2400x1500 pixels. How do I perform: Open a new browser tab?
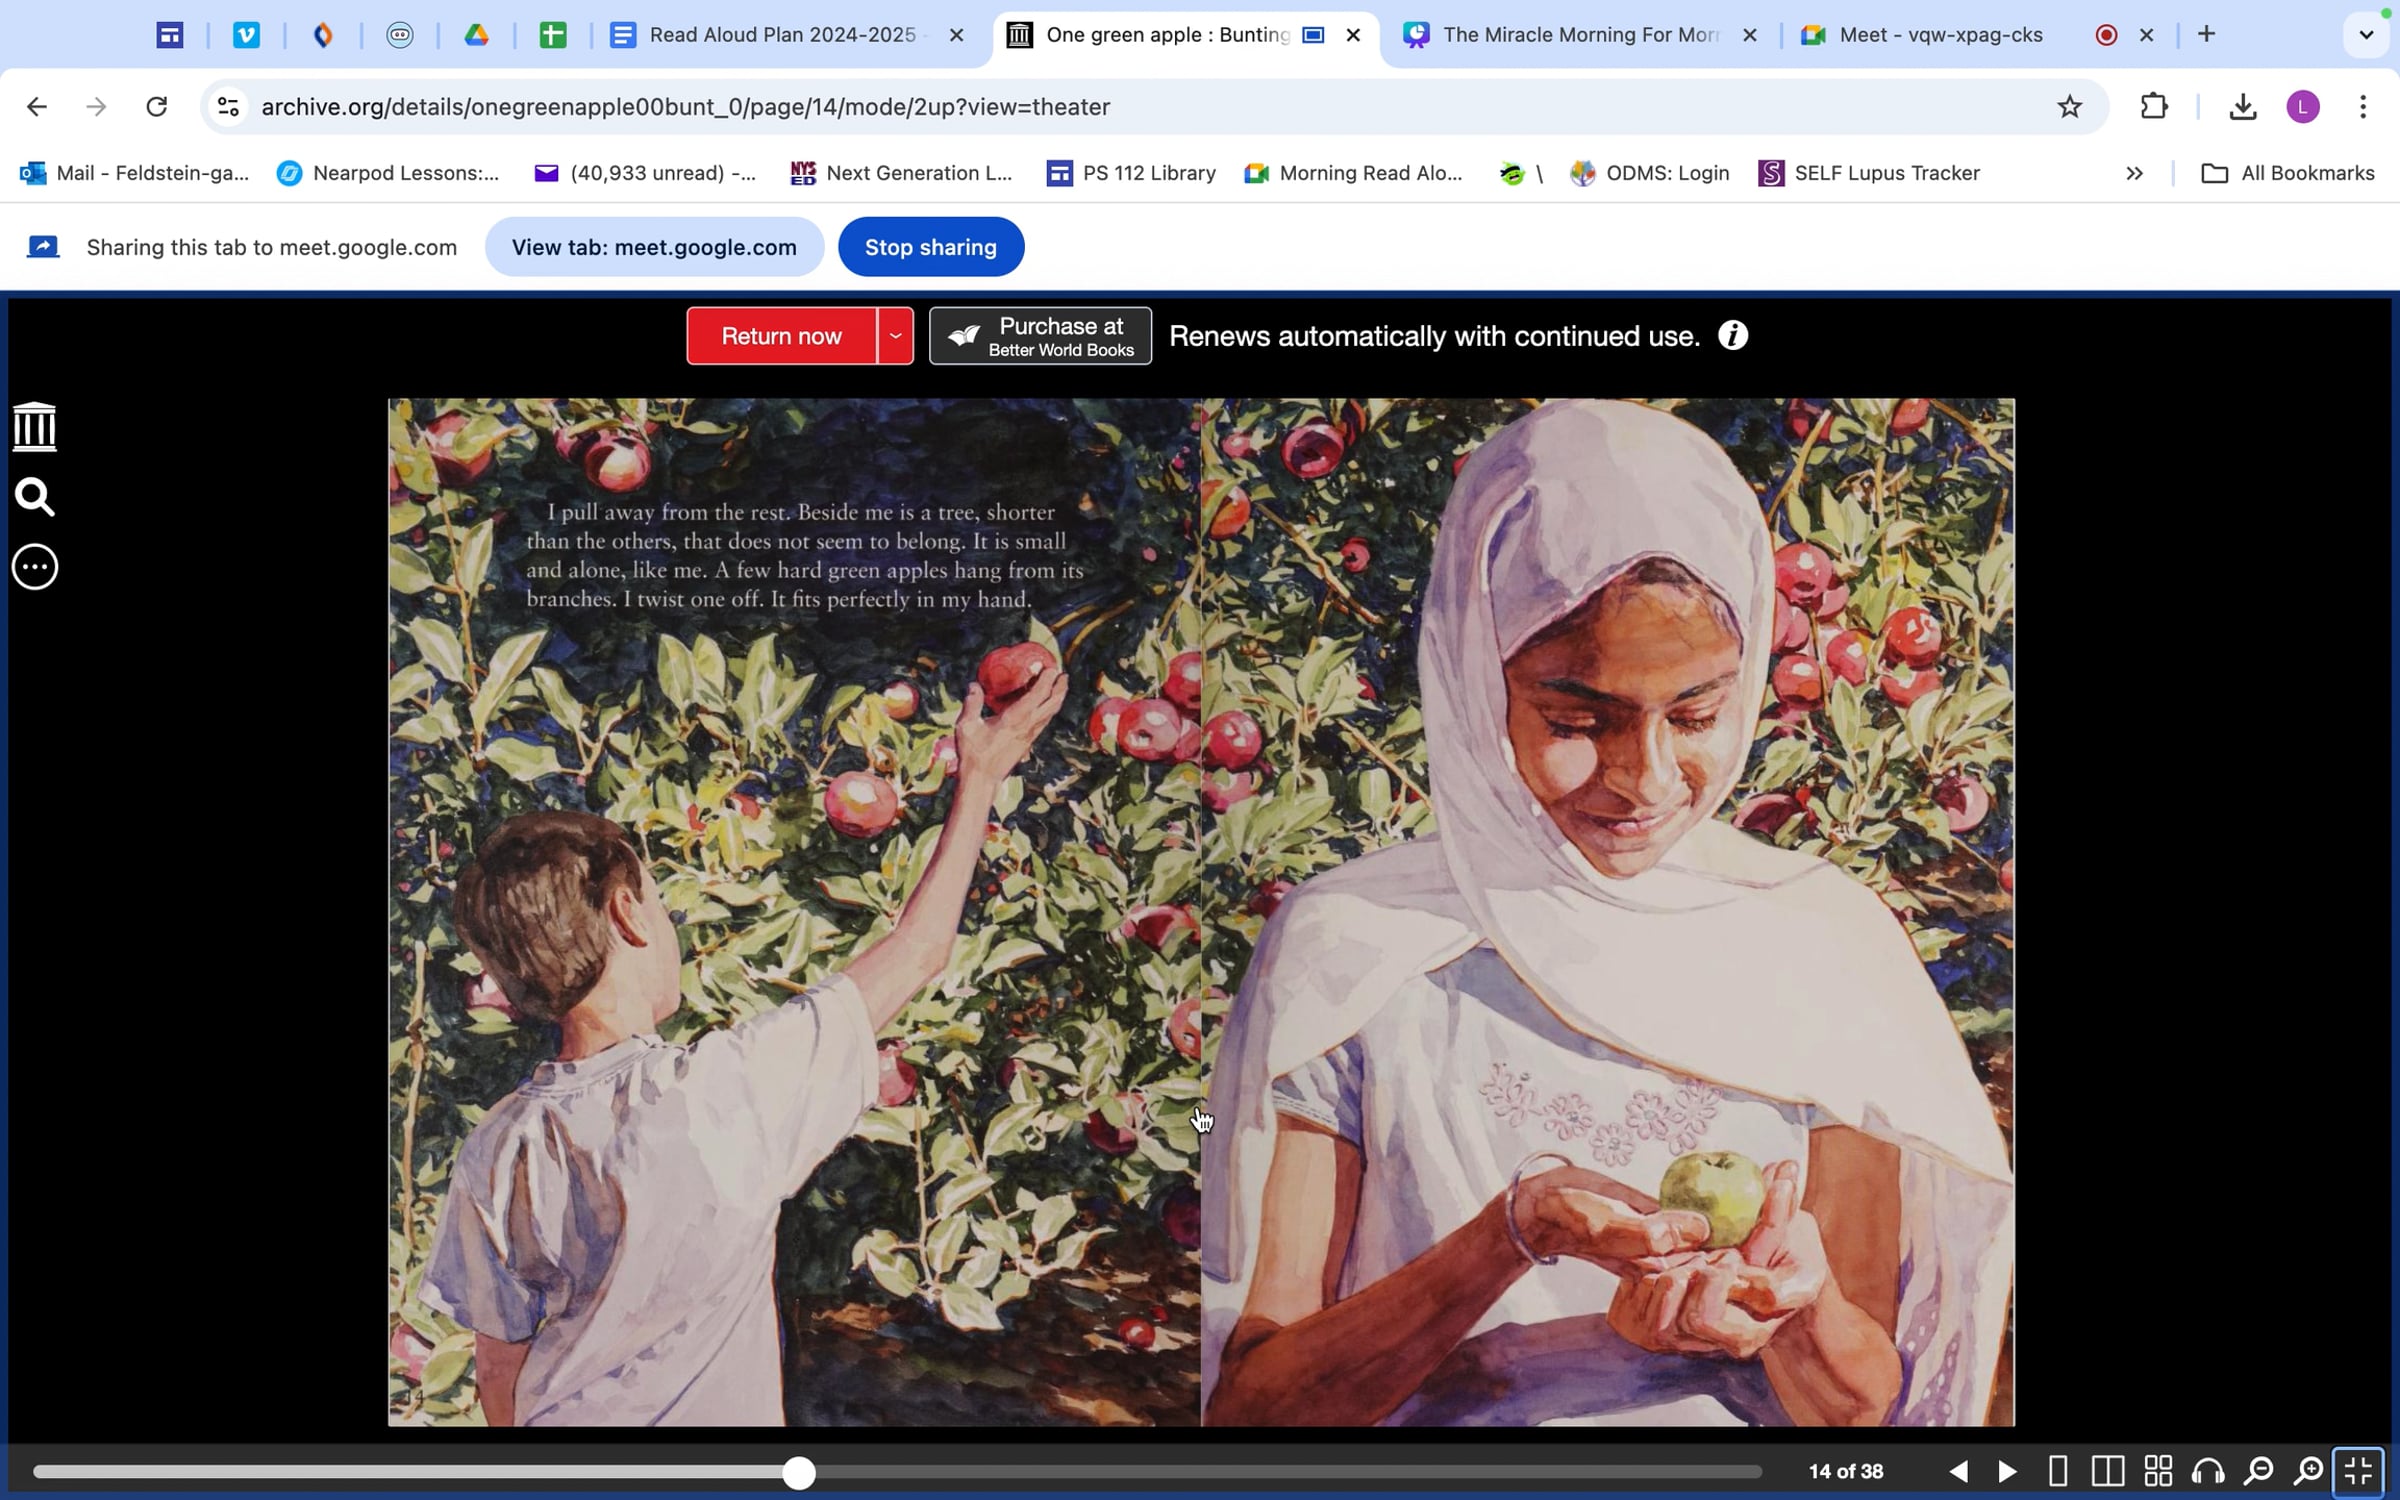click(2207, 35)
